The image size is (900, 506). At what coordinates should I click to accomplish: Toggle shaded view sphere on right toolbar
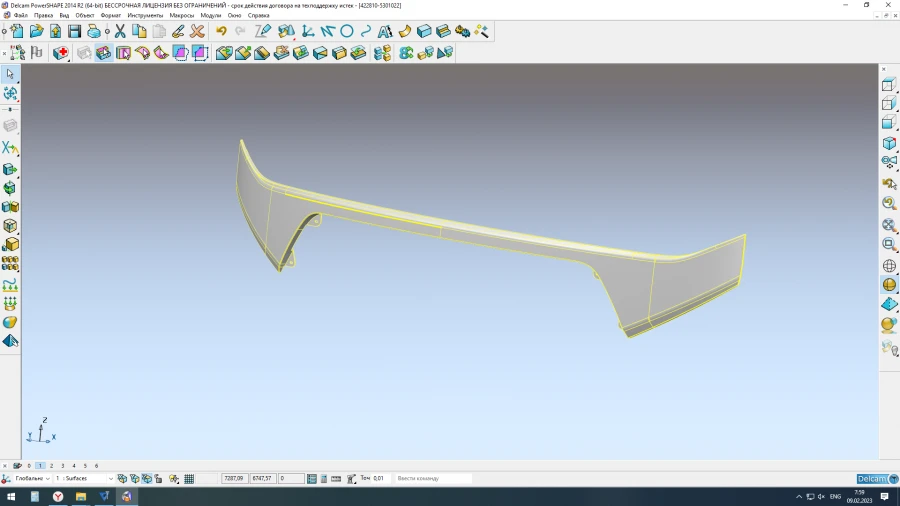pos(889,285)
